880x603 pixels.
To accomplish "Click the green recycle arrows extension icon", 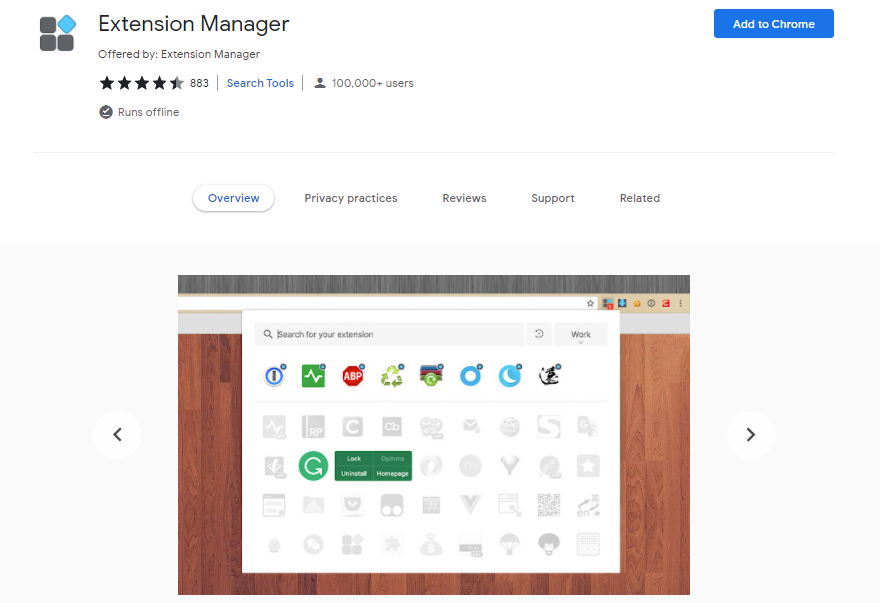I will coord(391,376).
